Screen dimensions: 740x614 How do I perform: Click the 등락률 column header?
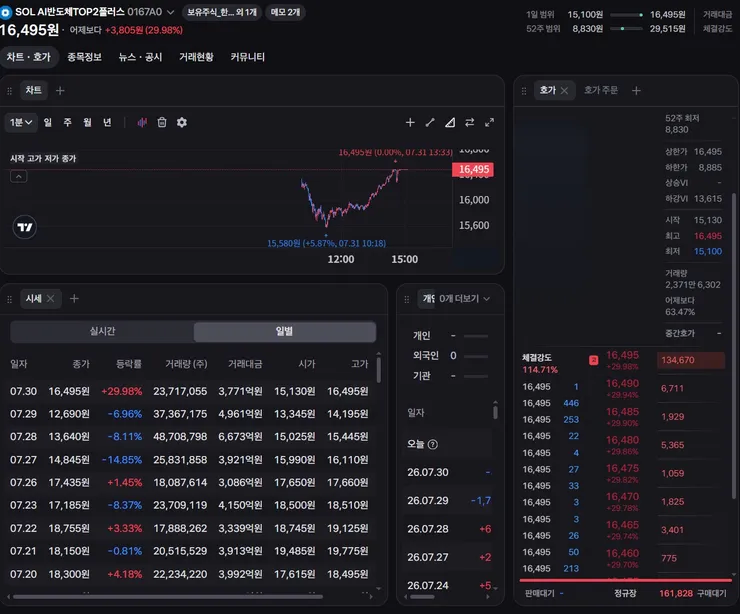click(129, 364)
